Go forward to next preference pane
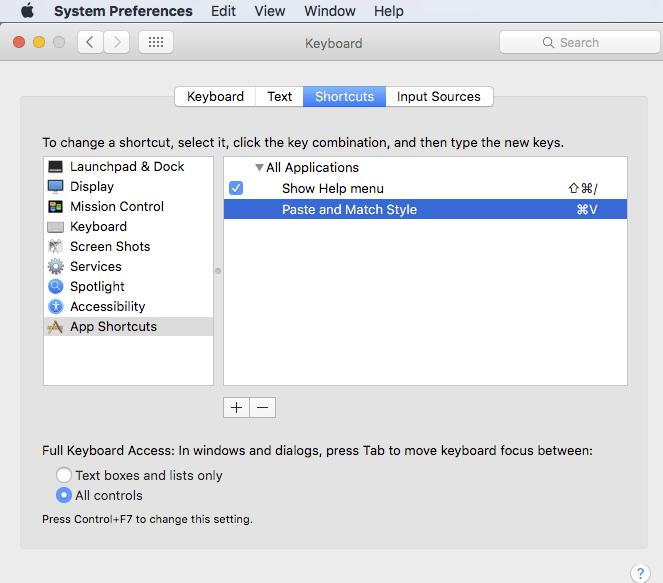663x583 pixels. (116, 42)
